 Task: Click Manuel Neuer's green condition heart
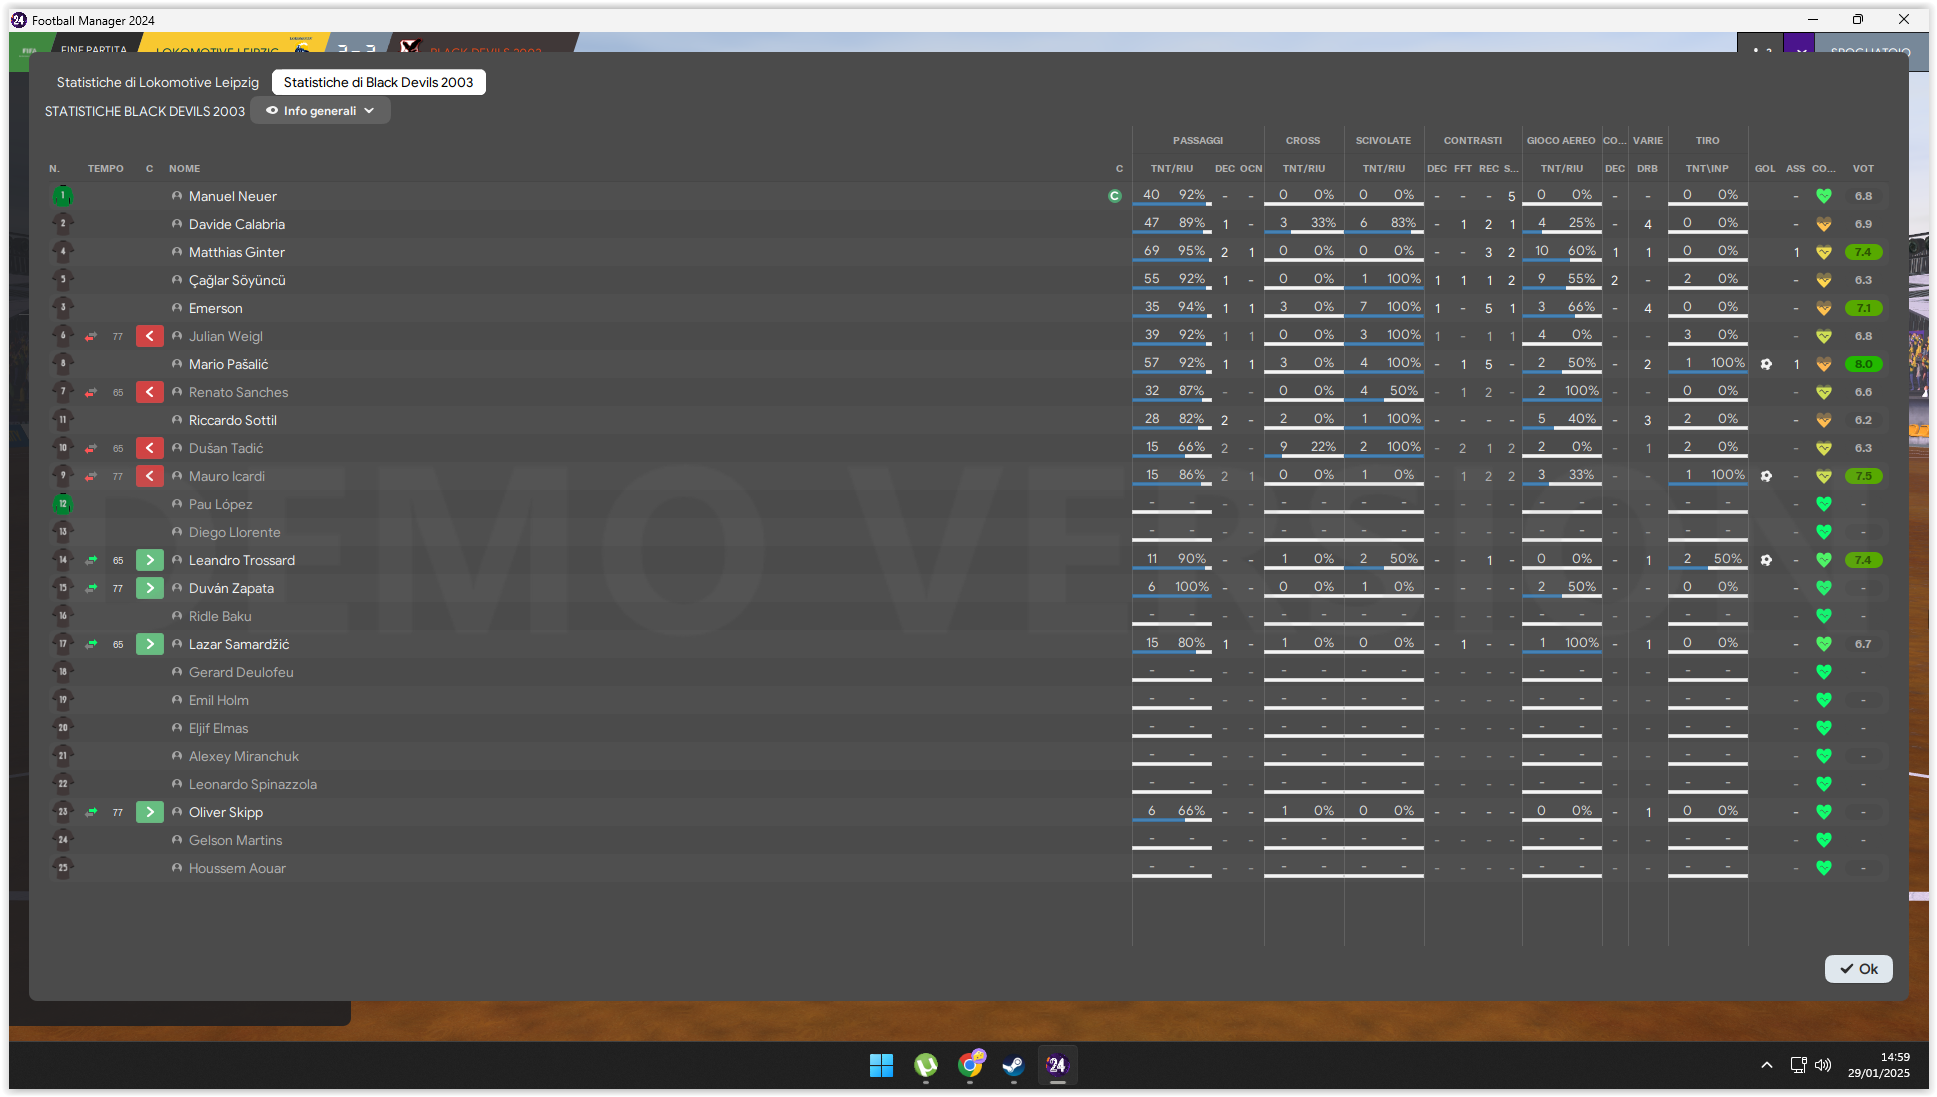tap(1823, 196)
